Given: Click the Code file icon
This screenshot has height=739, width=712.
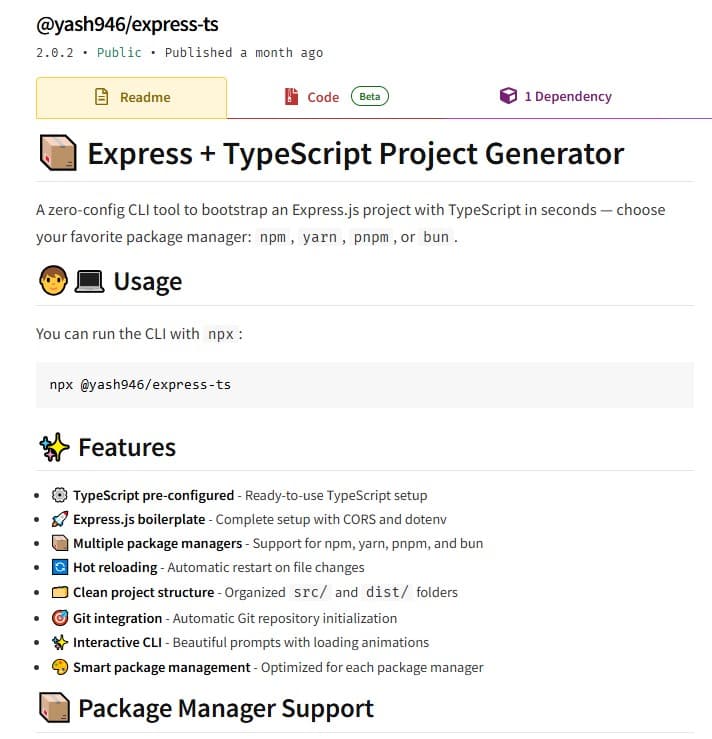Looking at the screenshot, I should tap(291, 97).
